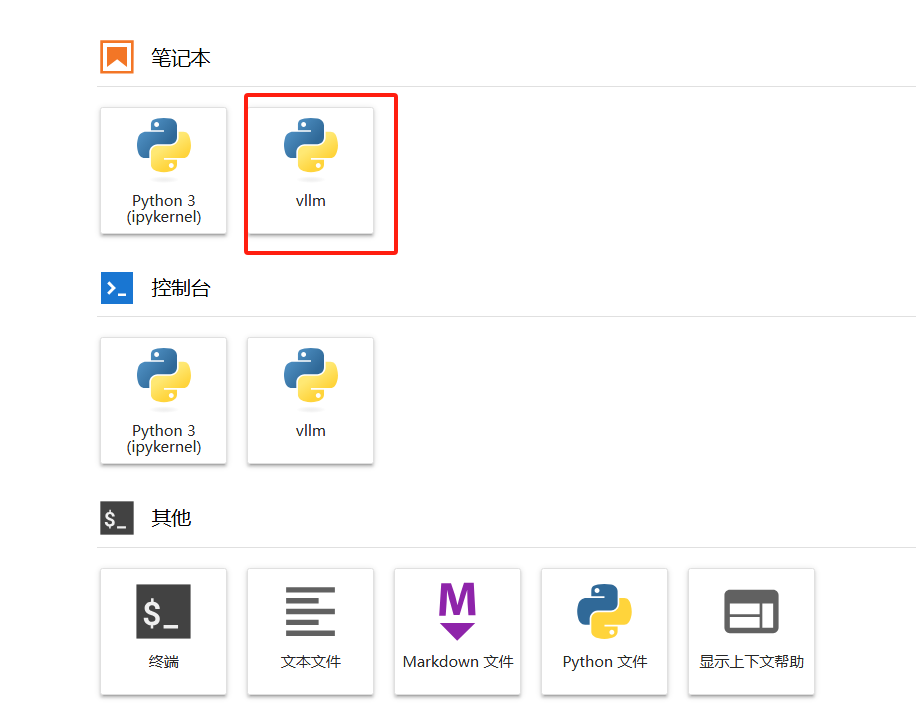This screenshot has height=719, width=916.
Task: Open a vllm kernel console
Action: coord(310,401)
